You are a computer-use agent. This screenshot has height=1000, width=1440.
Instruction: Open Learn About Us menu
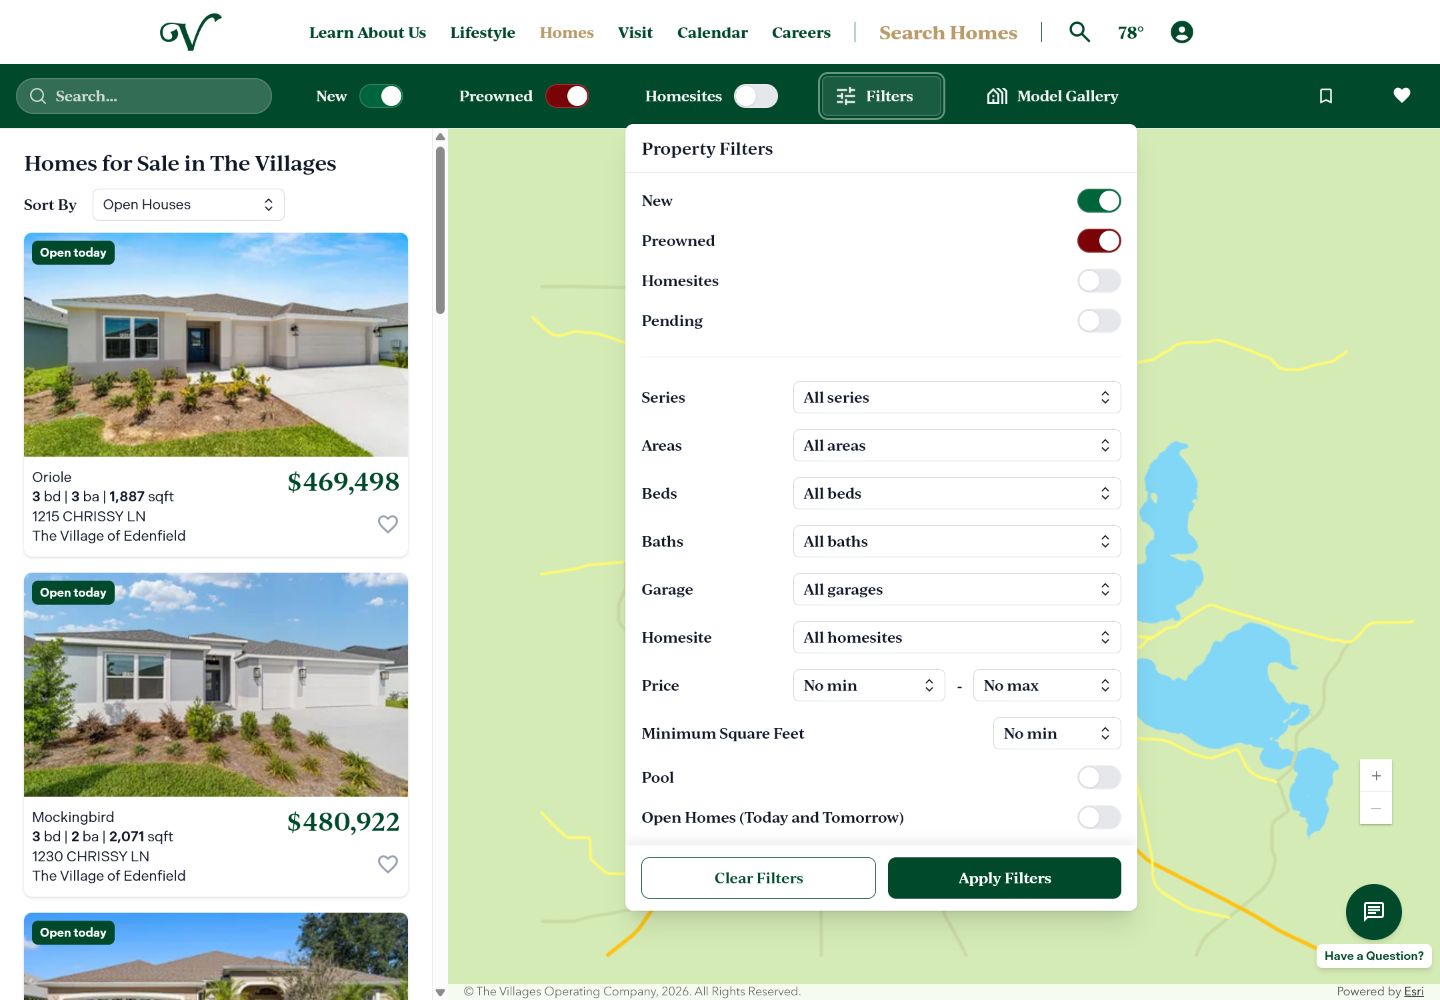pyautogui.click(x=367, y=33)
